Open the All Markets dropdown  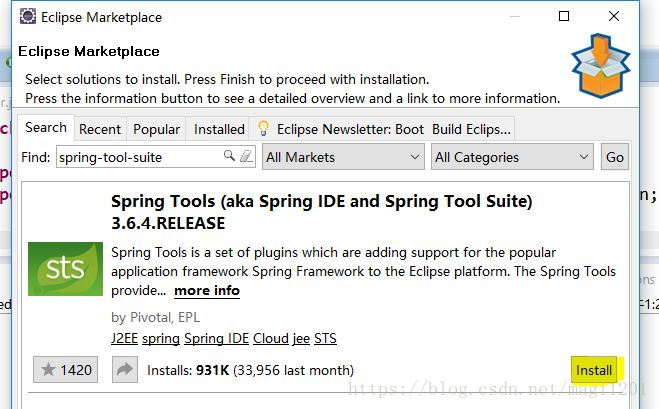click(x=343, y=157)
